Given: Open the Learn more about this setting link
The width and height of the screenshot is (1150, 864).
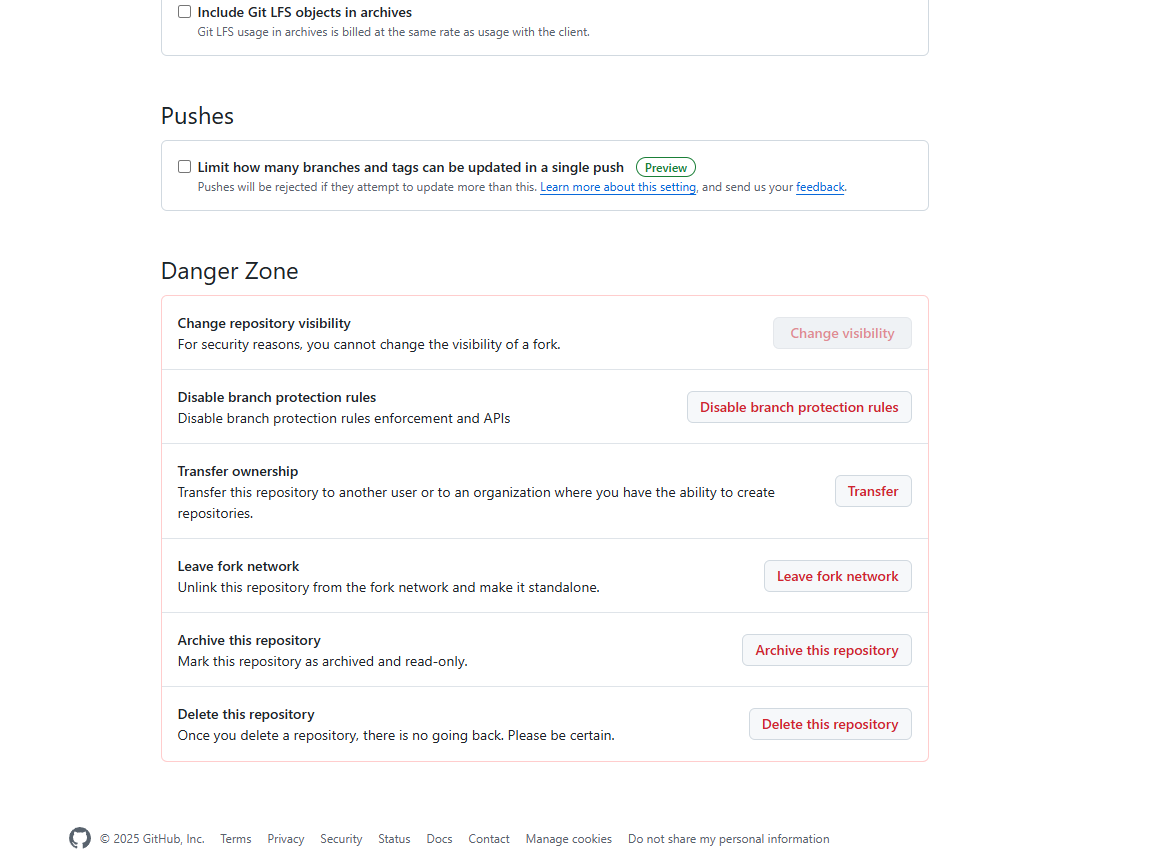Looking at the screenshot, I should coord(618,187).
